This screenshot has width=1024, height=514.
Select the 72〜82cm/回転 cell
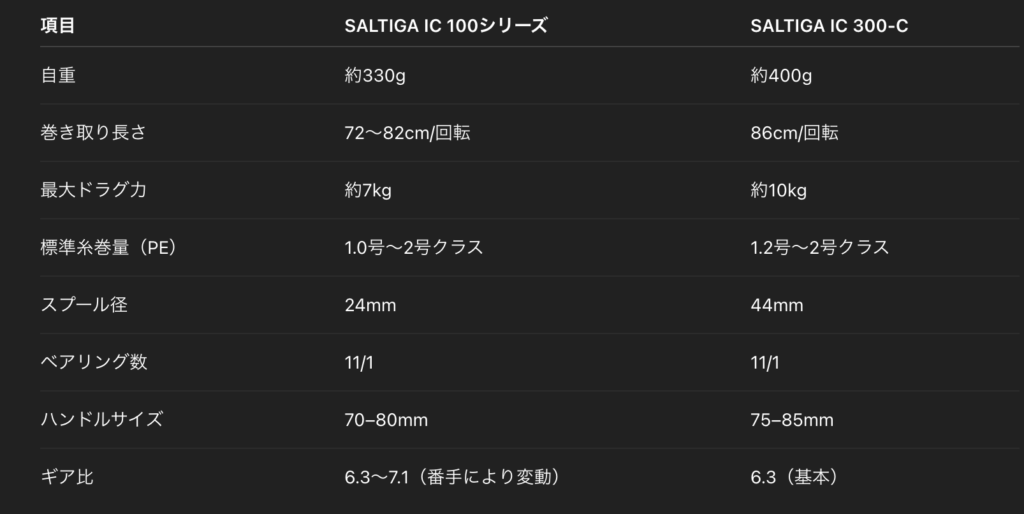click(407, 133)
